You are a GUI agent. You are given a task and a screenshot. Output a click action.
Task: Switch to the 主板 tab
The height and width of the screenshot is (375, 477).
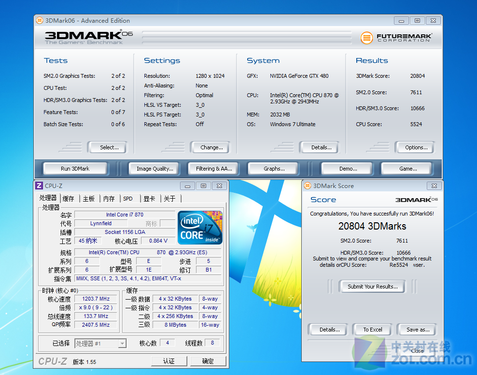(89, 199)
